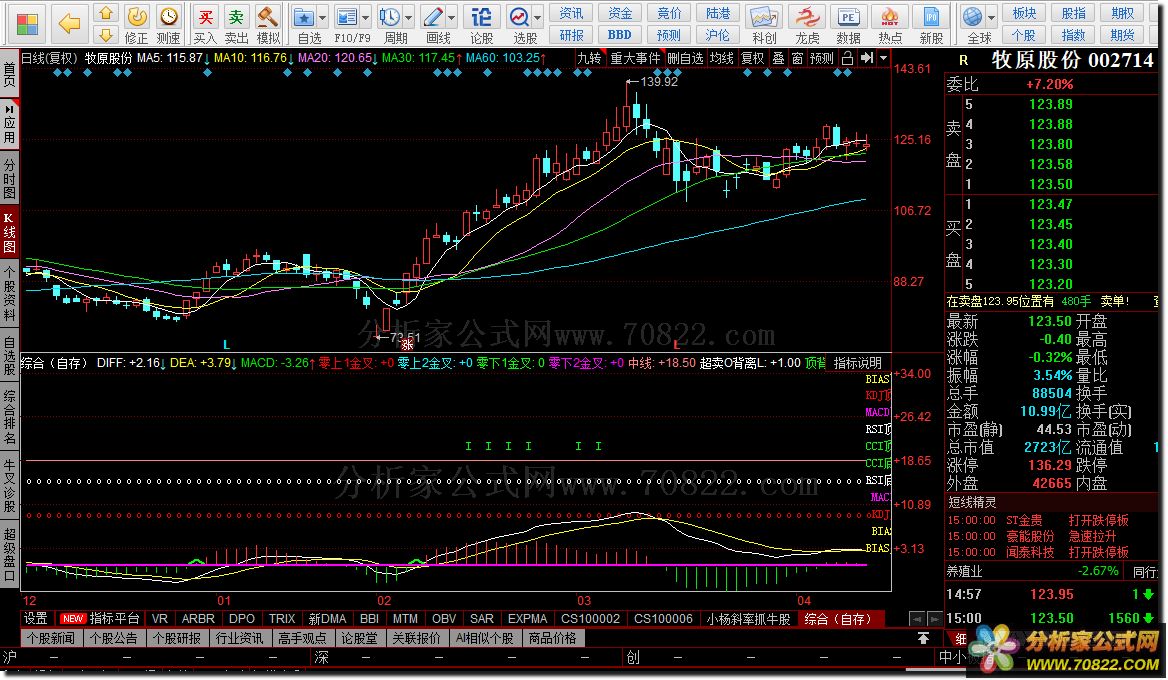Toggle 预测 in chart toolbar
Image resolution: width=1168 pixels, height=680 pixels.
[822, 57]
